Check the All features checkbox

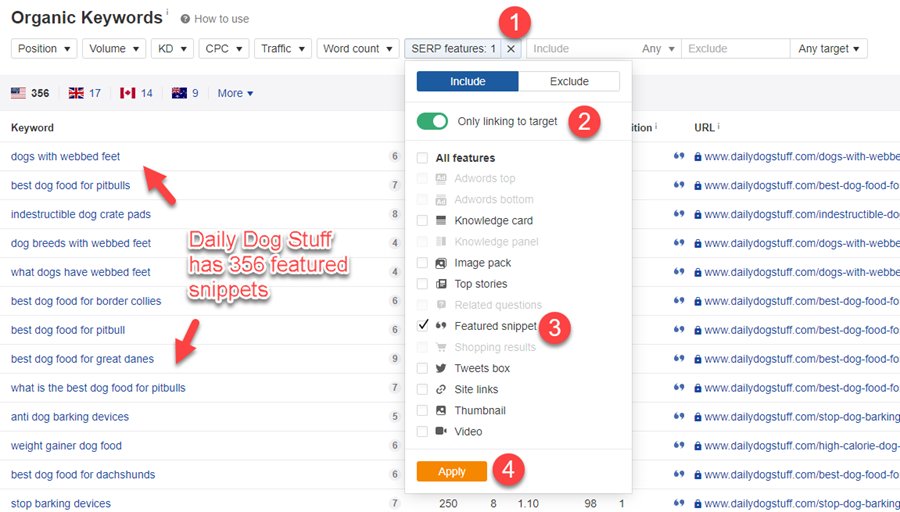tap(423, 158)
